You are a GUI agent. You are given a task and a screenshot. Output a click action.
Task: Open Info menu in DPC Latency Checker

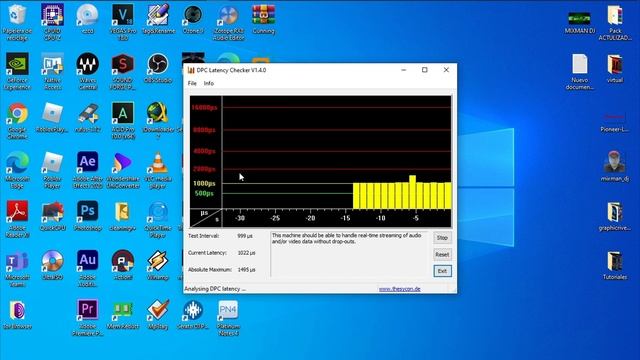209,83
